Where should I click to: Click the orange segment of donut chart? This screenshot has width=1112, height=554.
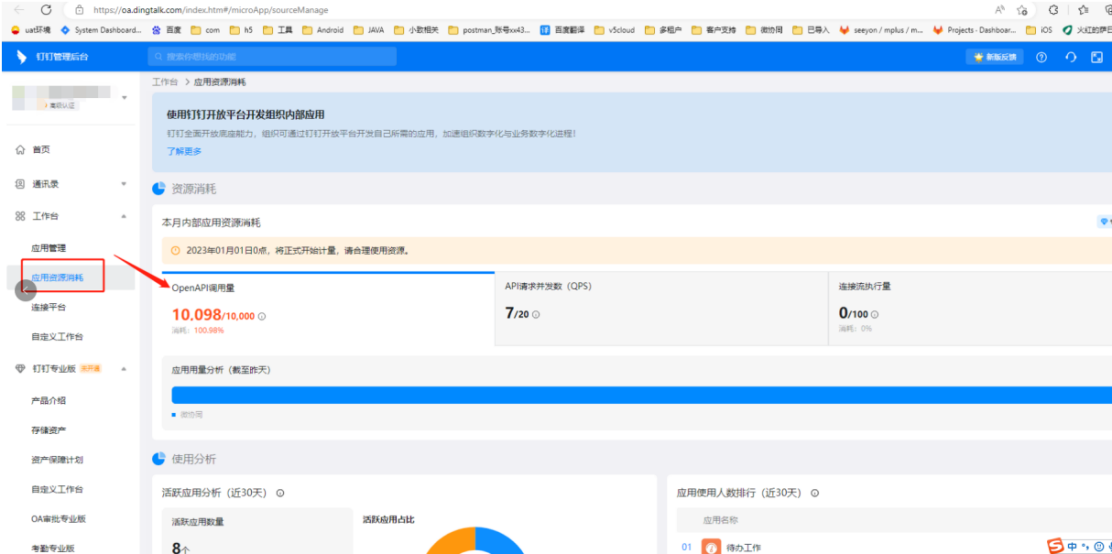click(x=451, y=540)
